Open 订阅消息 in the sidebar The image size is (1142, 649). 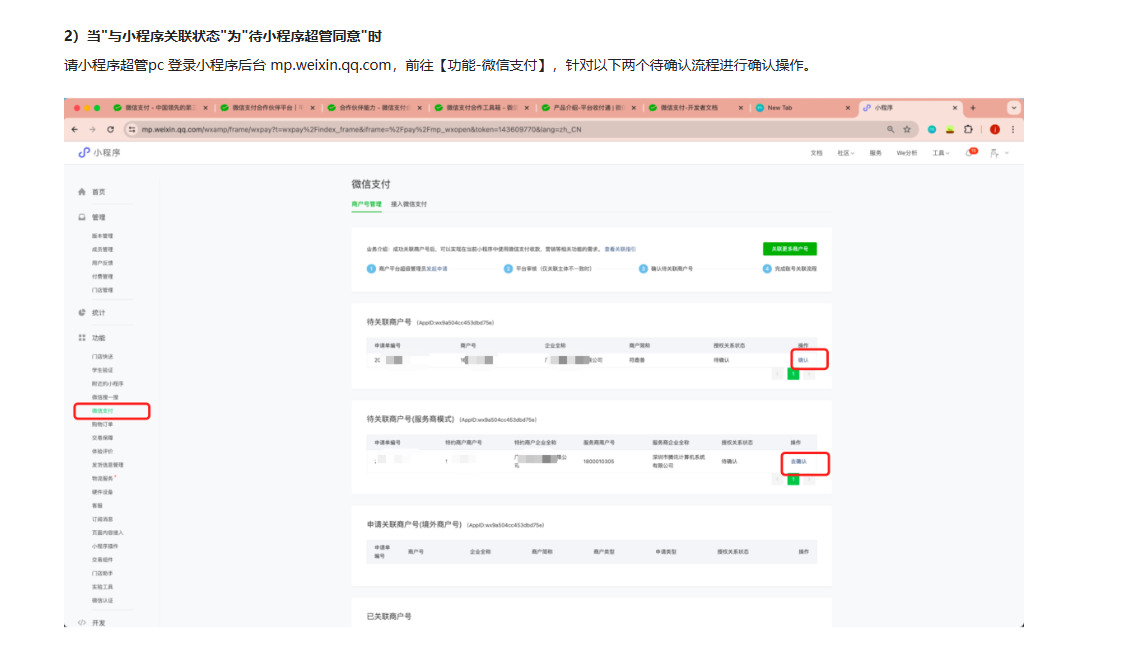pos(103,519)
